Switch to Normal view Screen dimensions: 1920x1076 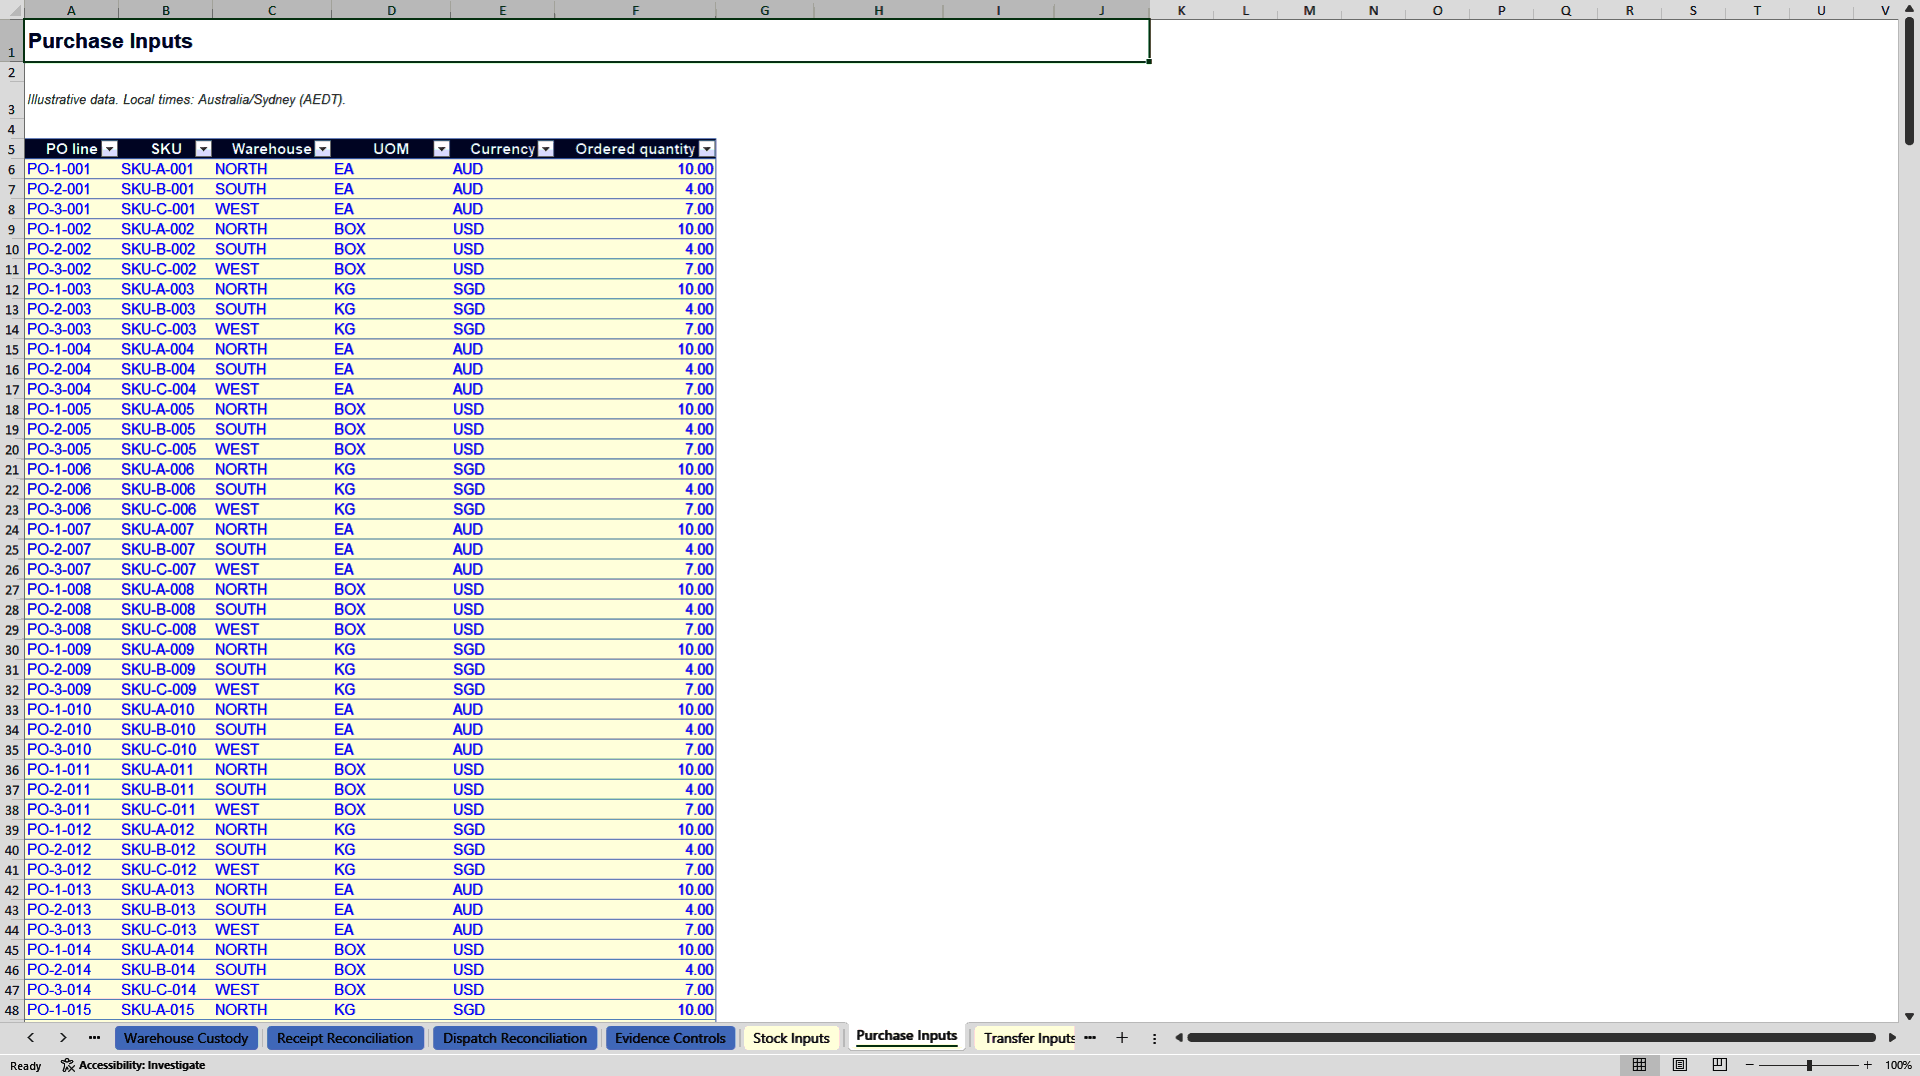point(1639,1065)
